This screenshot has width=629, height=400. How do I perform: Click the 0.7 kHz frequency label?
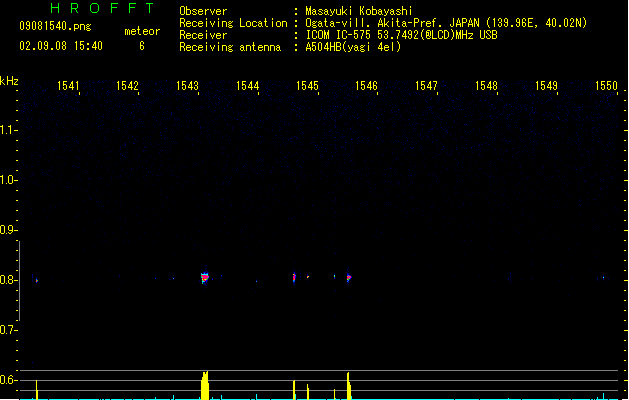8,330
